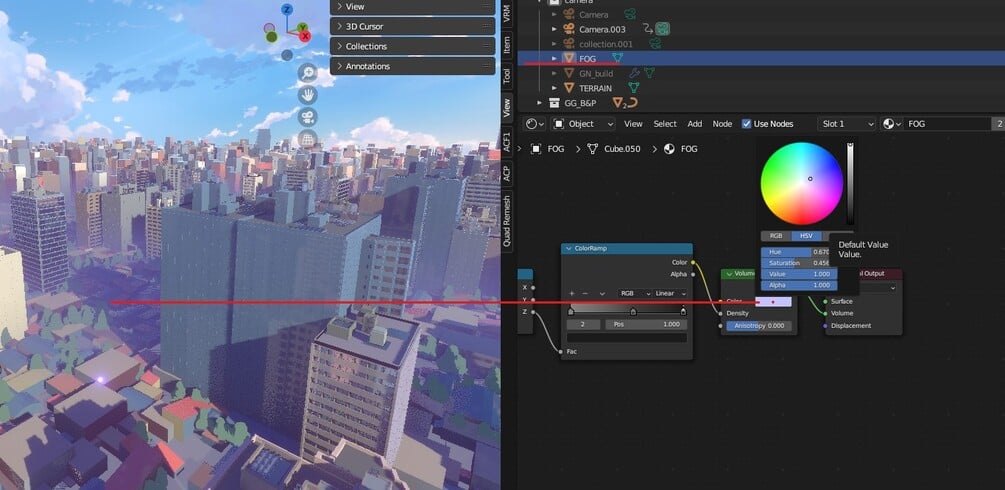This screenshot has width=1005, height=490.
Task: Collapse the ColorRamp node chevron
Action: point(568,248)
